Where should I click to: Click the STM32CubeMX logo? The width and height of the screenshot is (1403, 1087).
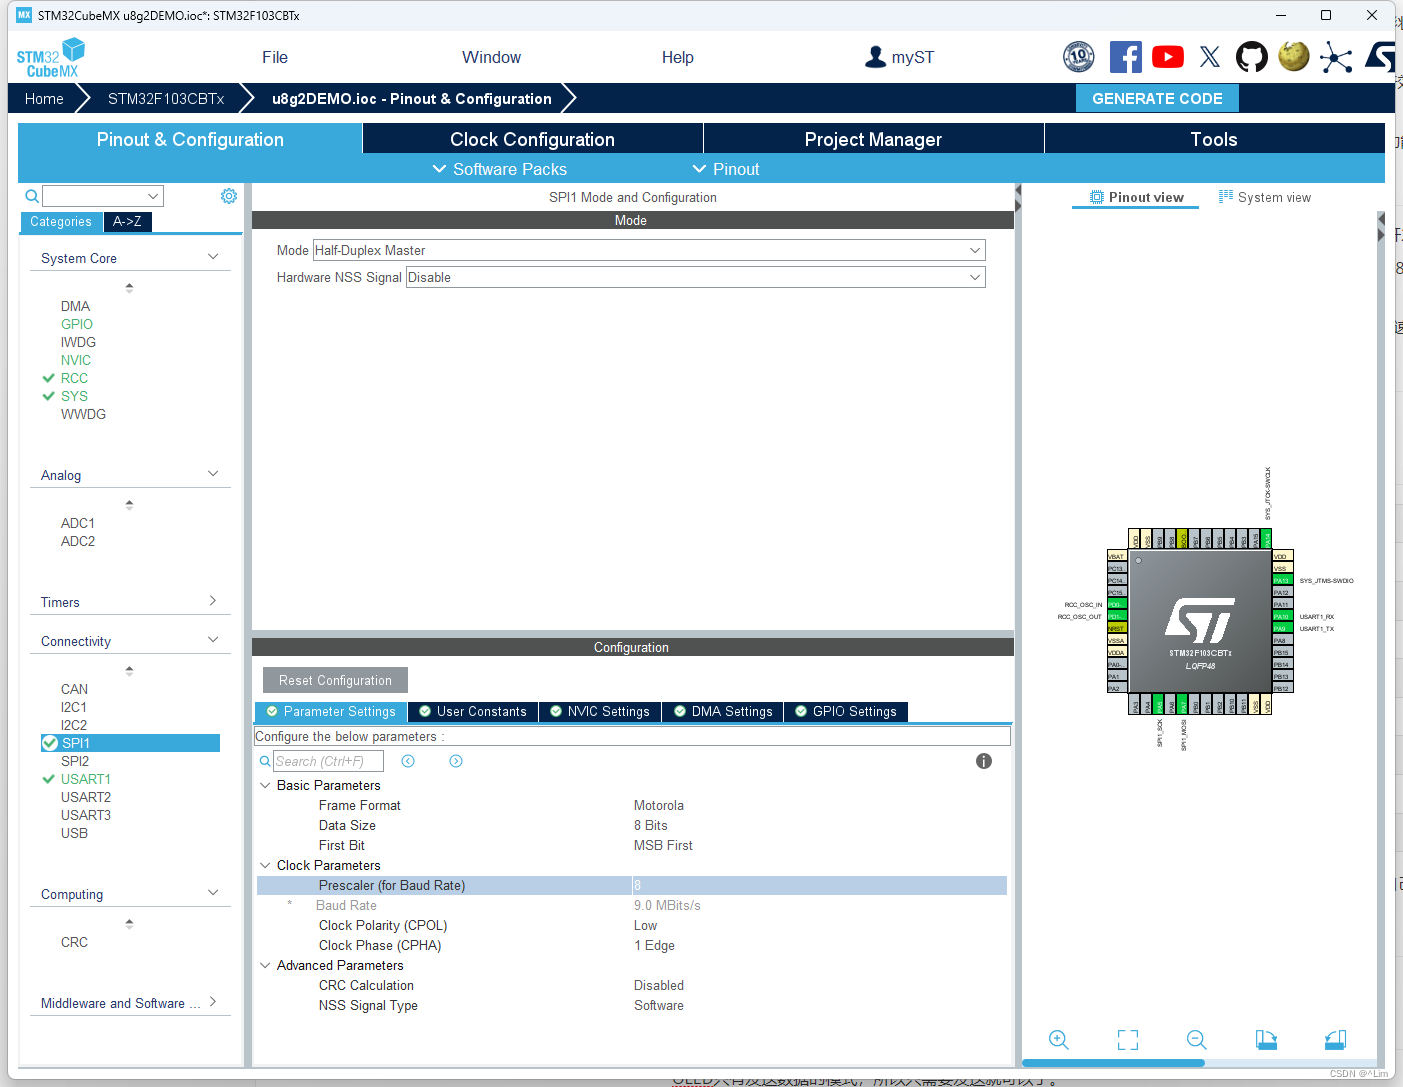50,58
